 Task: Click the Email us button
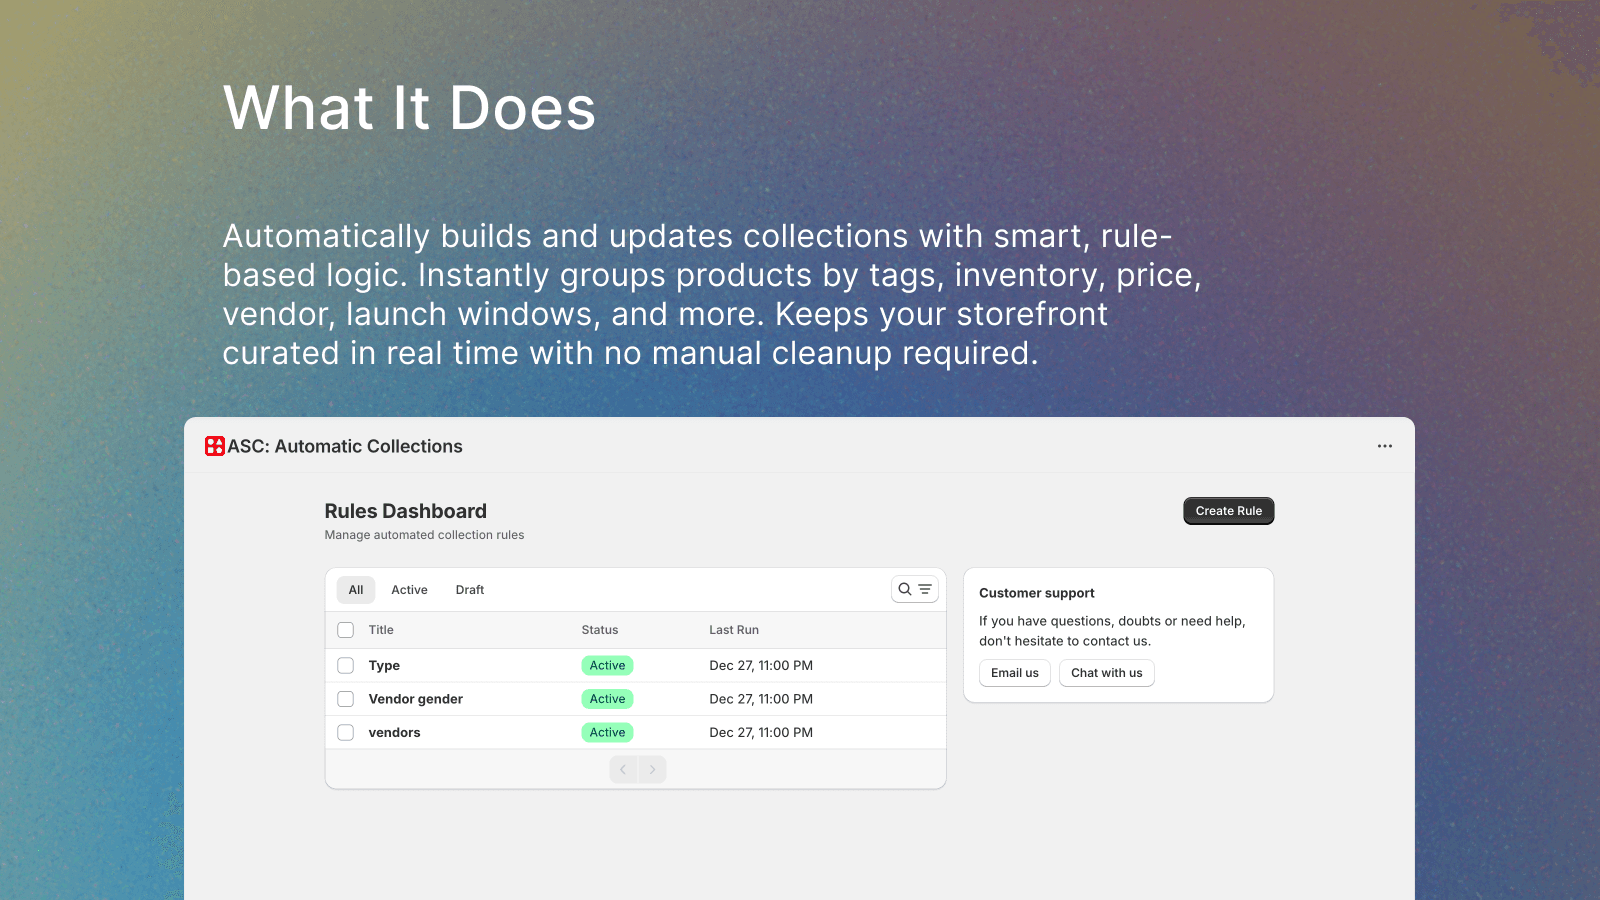tap(1014, 672)
